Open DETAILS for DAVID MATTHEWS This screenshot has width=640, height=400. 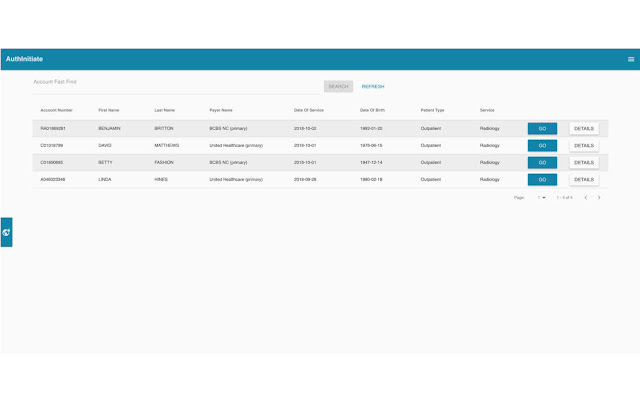click(x=584, y=146)
